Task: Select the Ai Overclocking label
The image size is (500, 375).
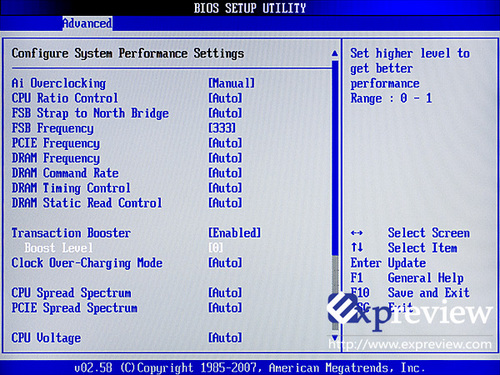Action: click(59, 83)
